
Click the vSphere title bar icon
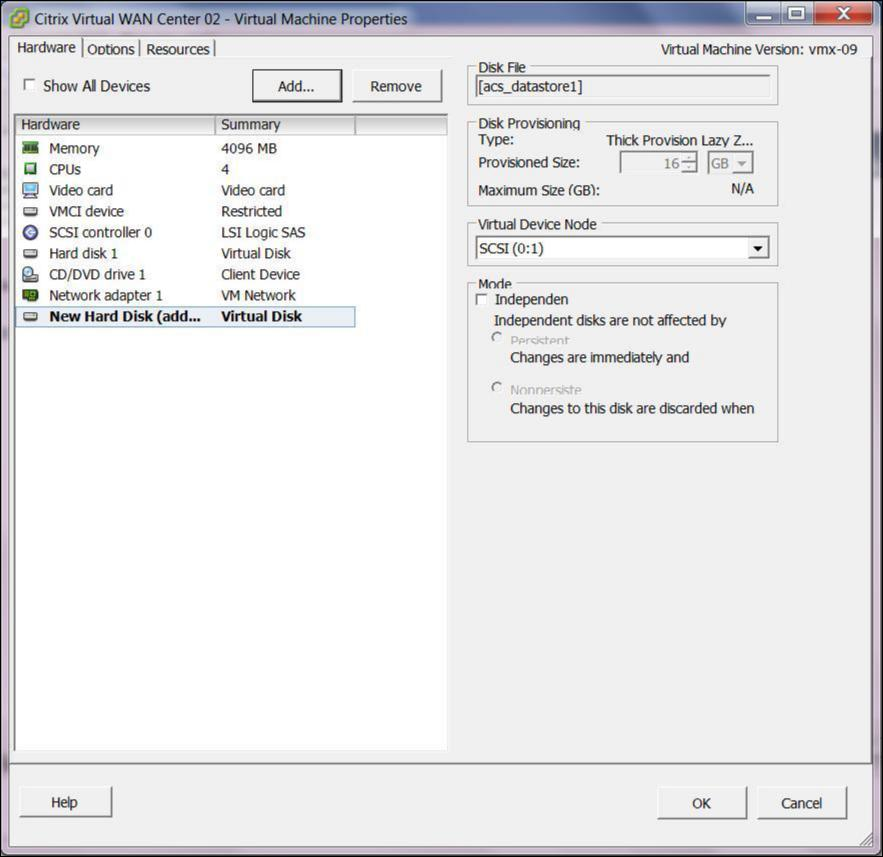(x=18, y=18)
